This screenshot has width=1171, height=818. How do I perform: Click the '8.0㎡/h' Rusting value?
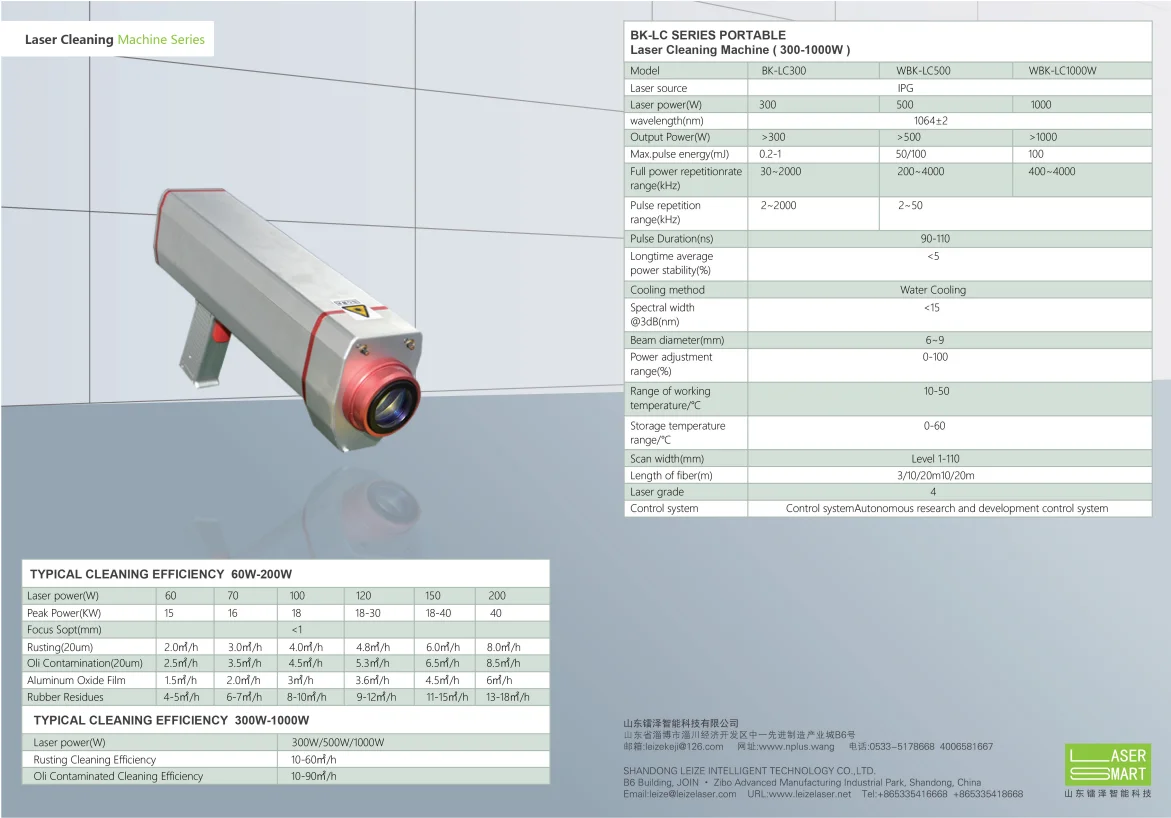[503, 648]
